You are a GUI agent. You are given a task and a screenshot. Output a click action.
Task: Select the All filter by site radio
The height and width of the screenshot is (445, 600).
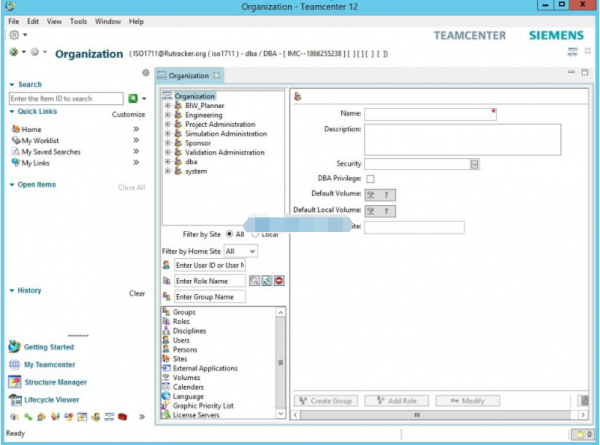click(230, 234)
